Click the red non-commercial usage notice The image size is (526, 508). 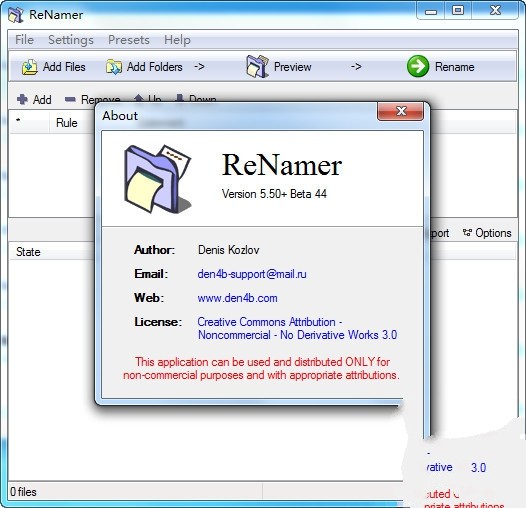pos(261,368)
